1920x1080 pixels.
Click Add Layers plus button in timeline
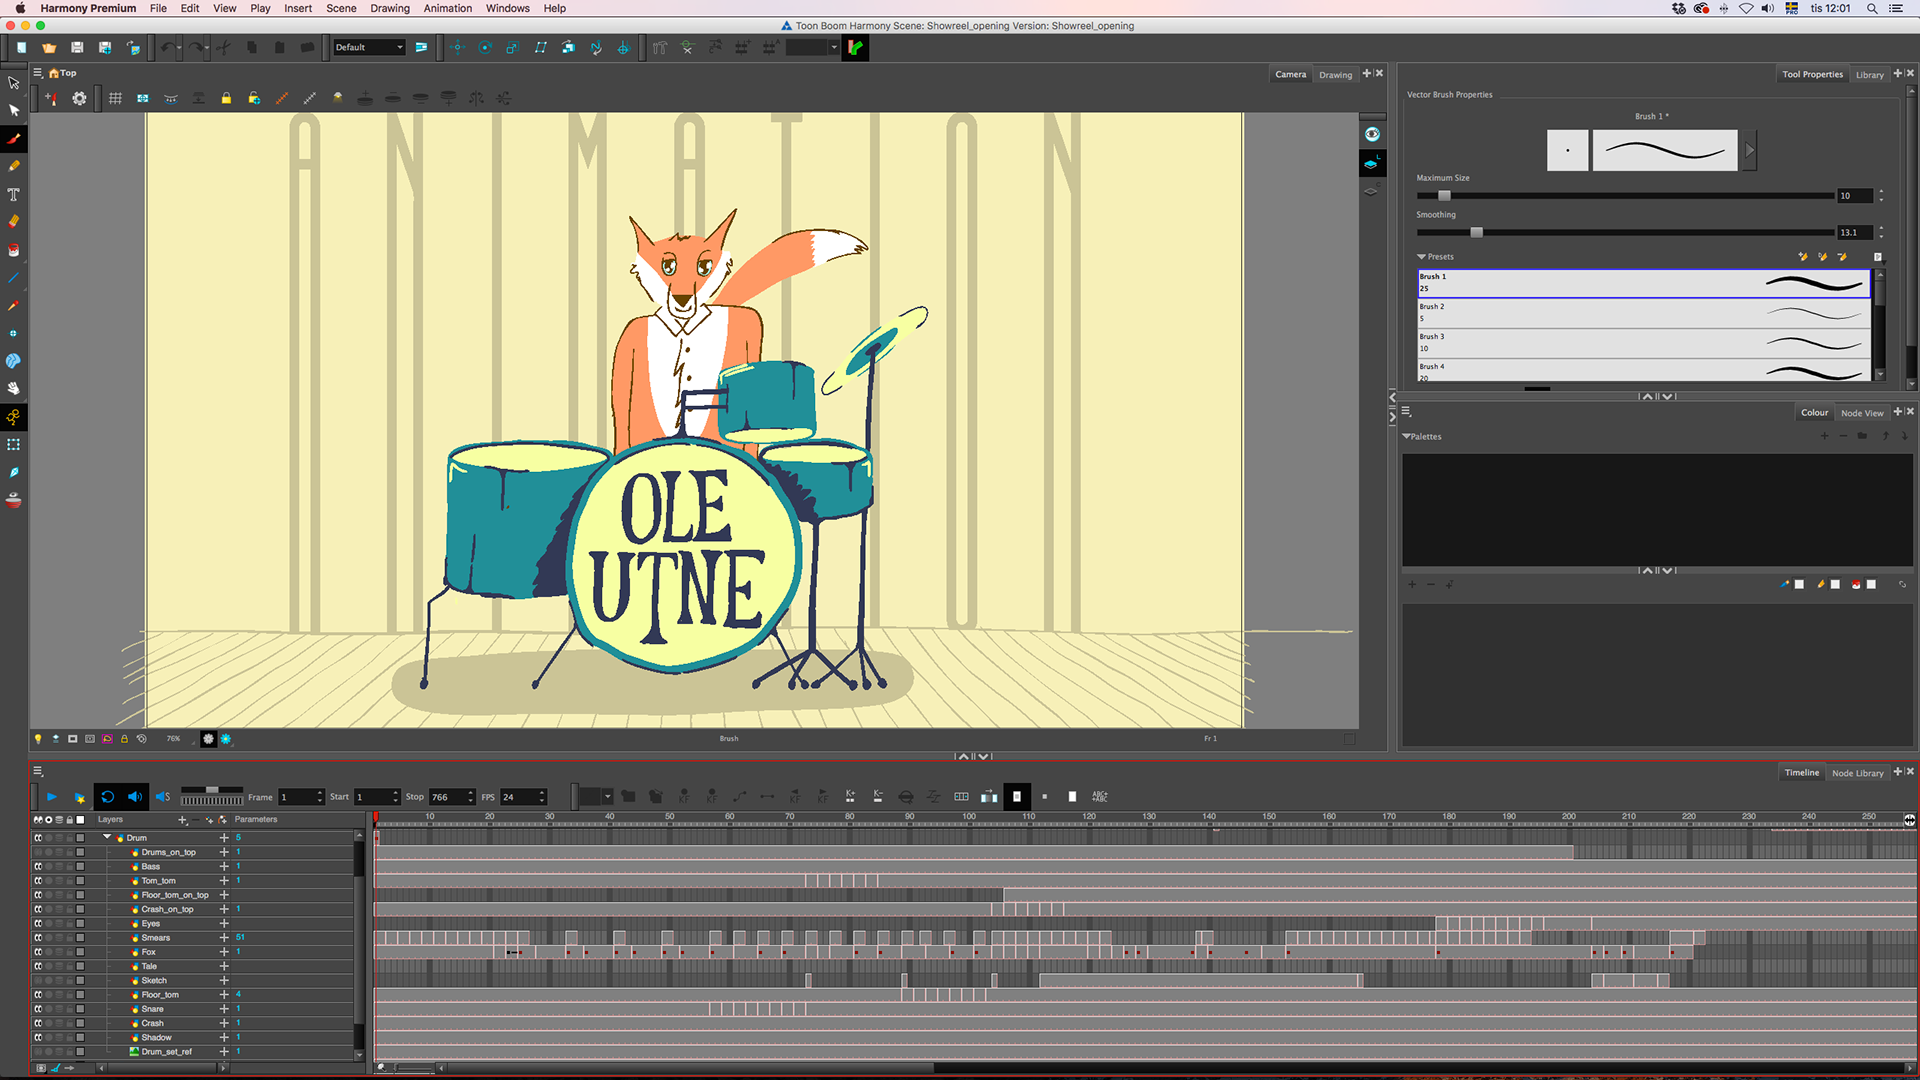click(182, 820)
